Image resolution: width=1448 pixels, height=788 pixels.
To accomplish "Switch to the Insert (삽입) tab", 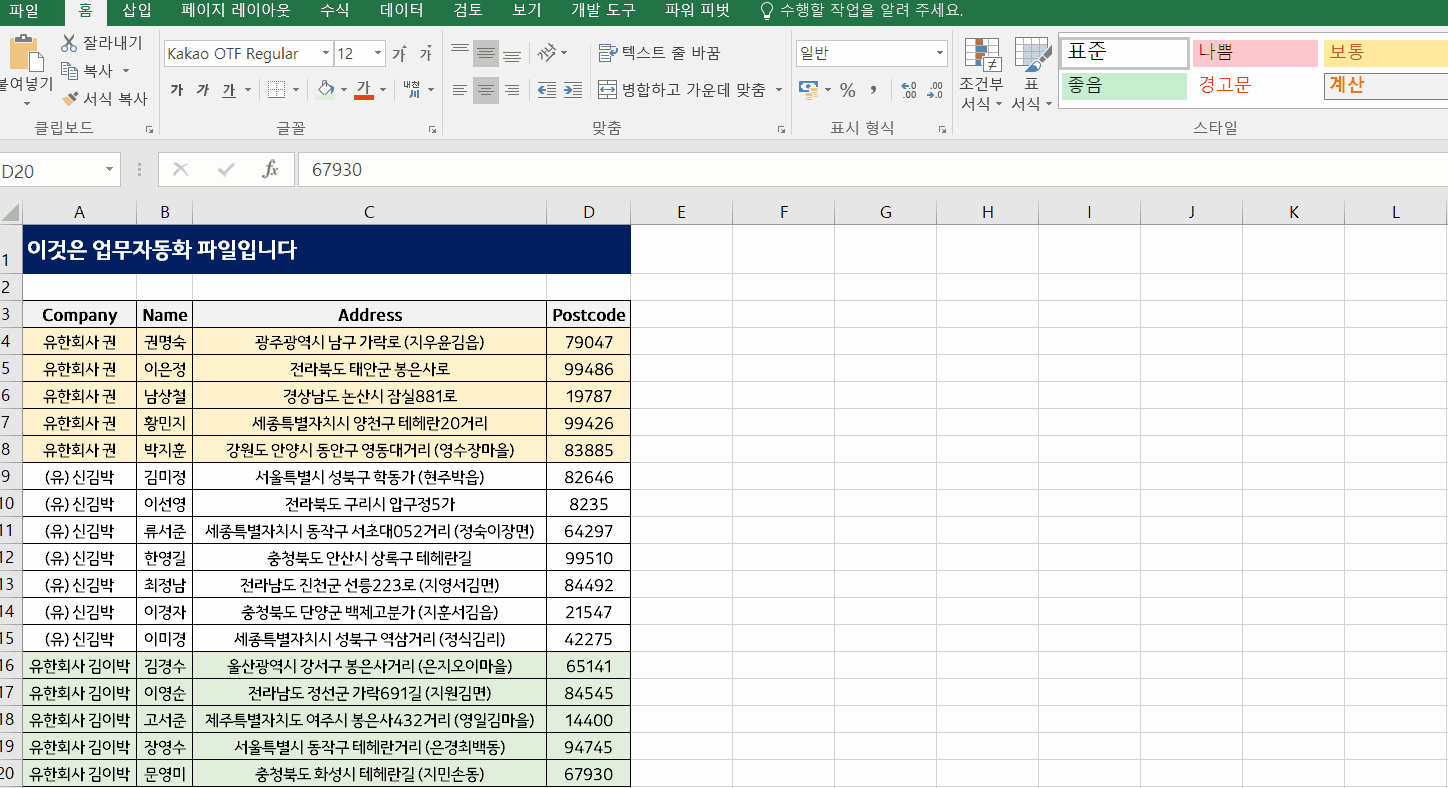I will 137,11.
